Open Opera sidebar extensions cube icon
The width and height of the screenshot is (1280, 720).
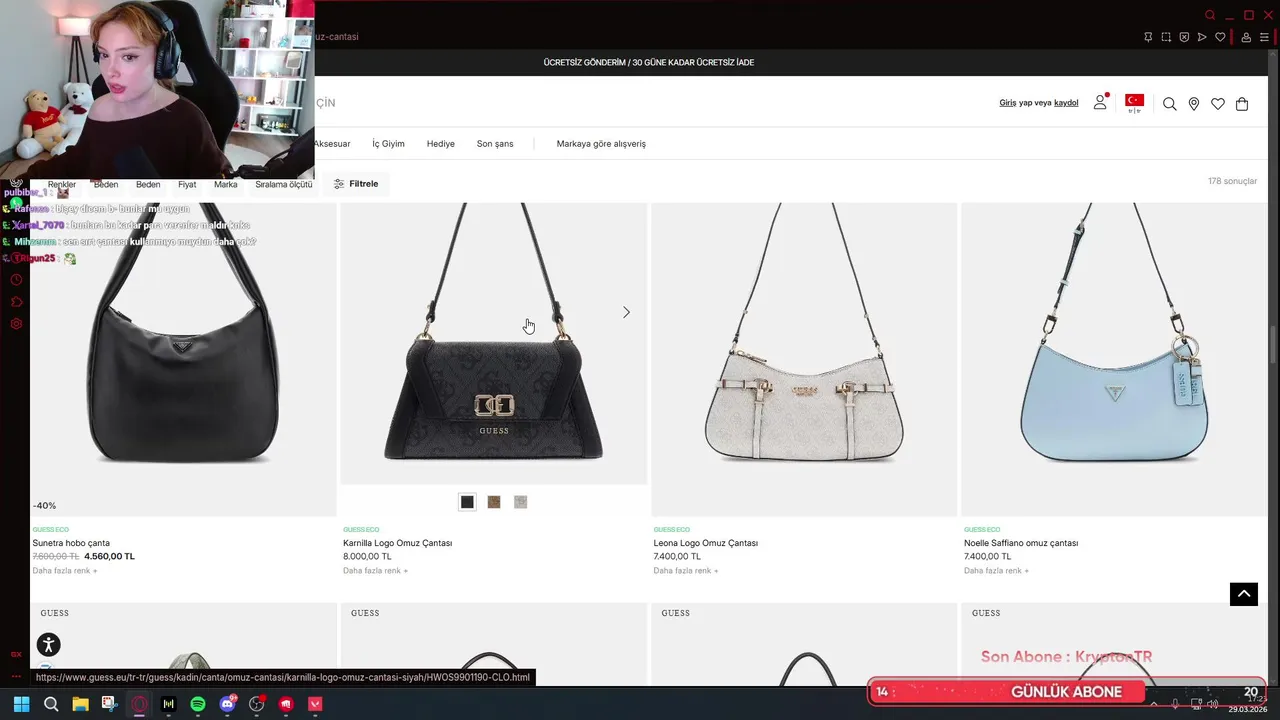pyautogui.click(x=16, y=302)
